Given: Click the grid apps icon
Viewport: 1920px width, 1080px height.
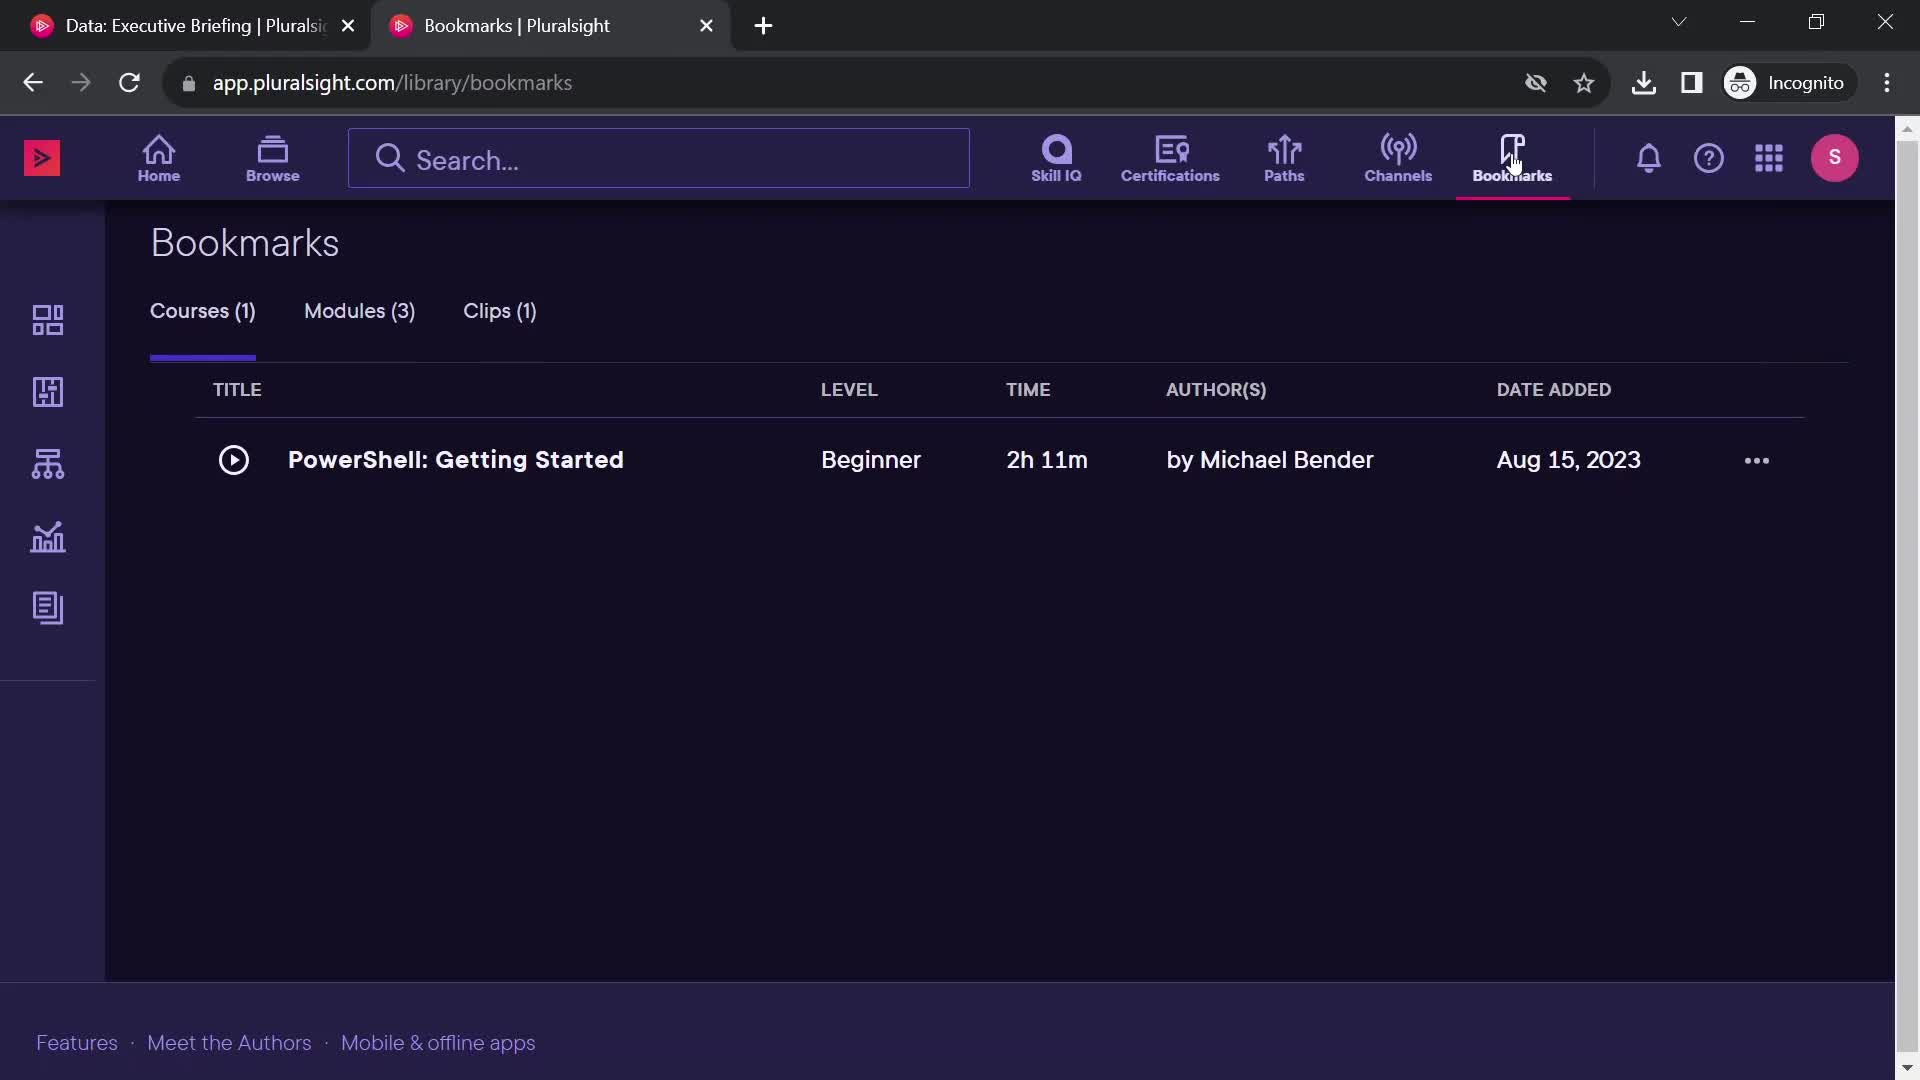Looking at the screenshot, I should [x=1768, y=157].
